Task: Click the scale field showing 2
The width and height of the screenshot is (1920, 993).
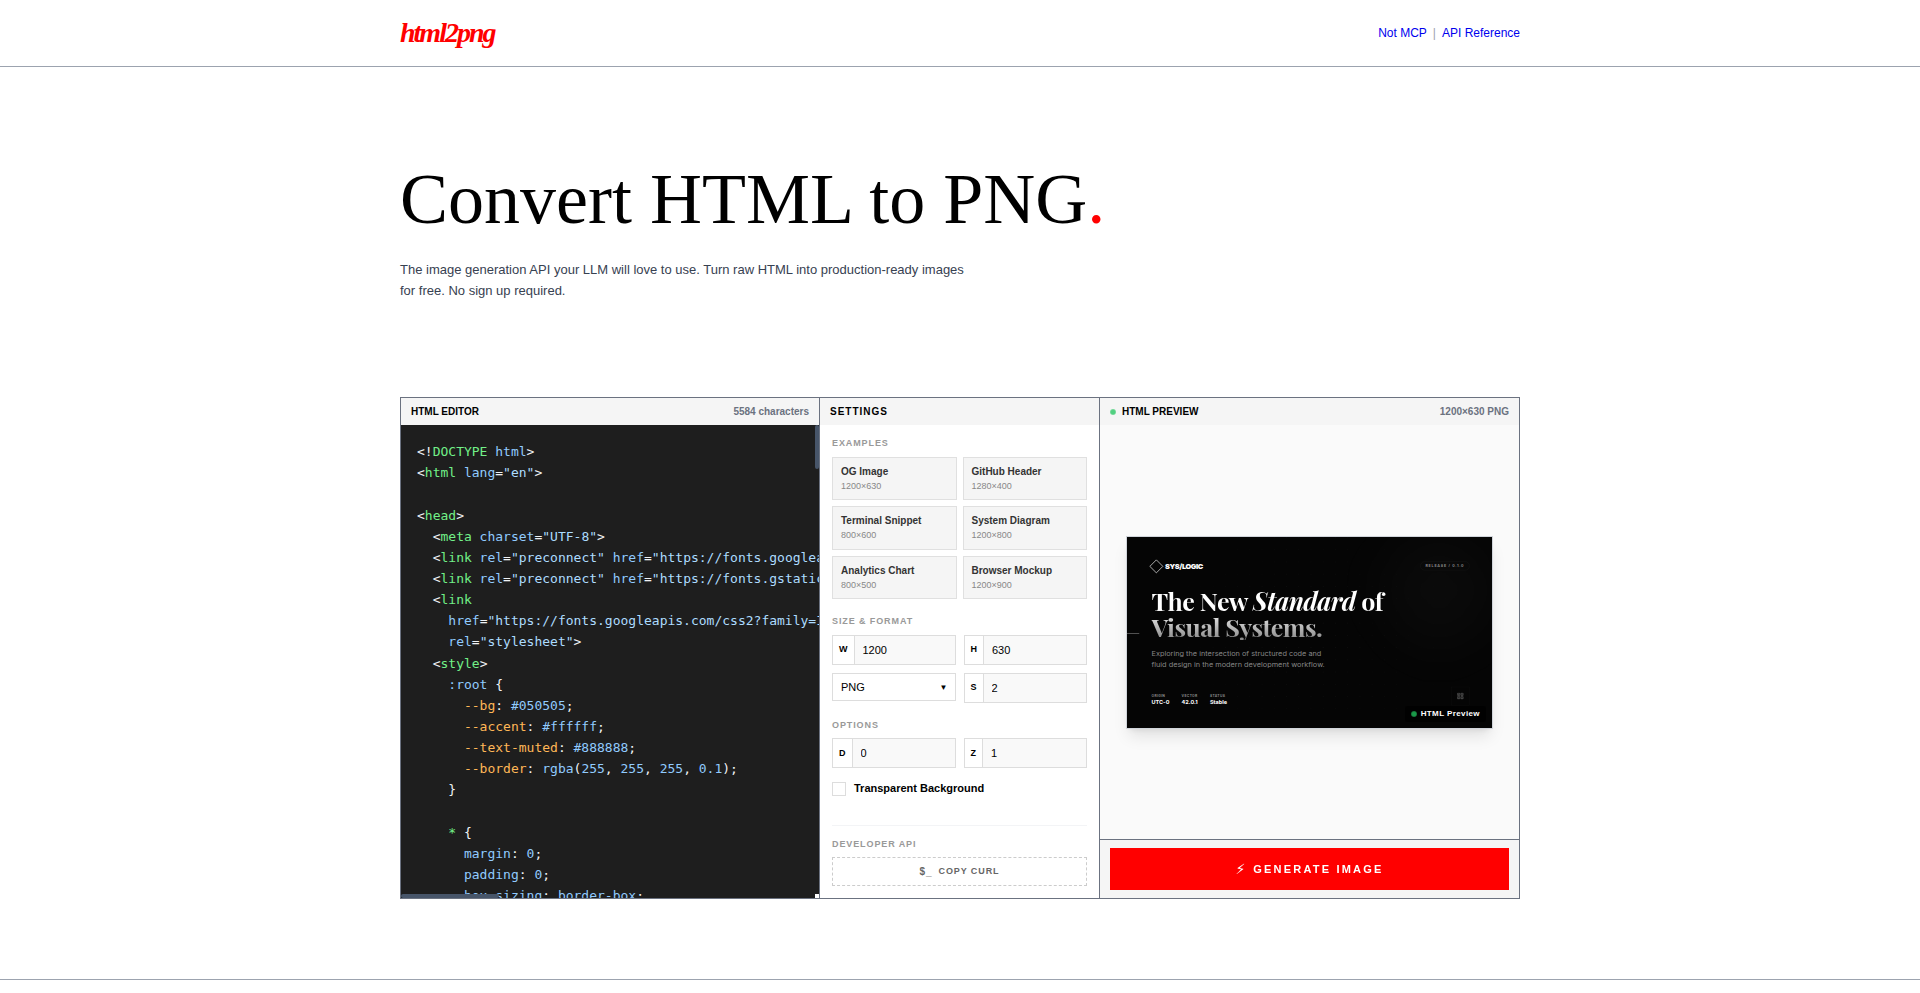Action: tap(1035, 687)
